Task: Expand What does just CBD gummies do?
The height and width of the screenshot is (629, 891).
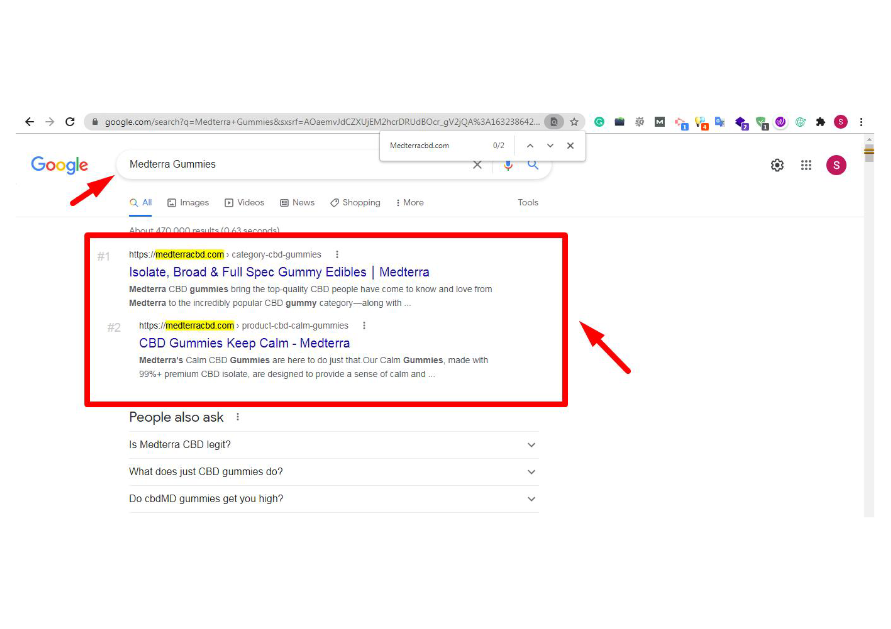Action: (334, 472)
